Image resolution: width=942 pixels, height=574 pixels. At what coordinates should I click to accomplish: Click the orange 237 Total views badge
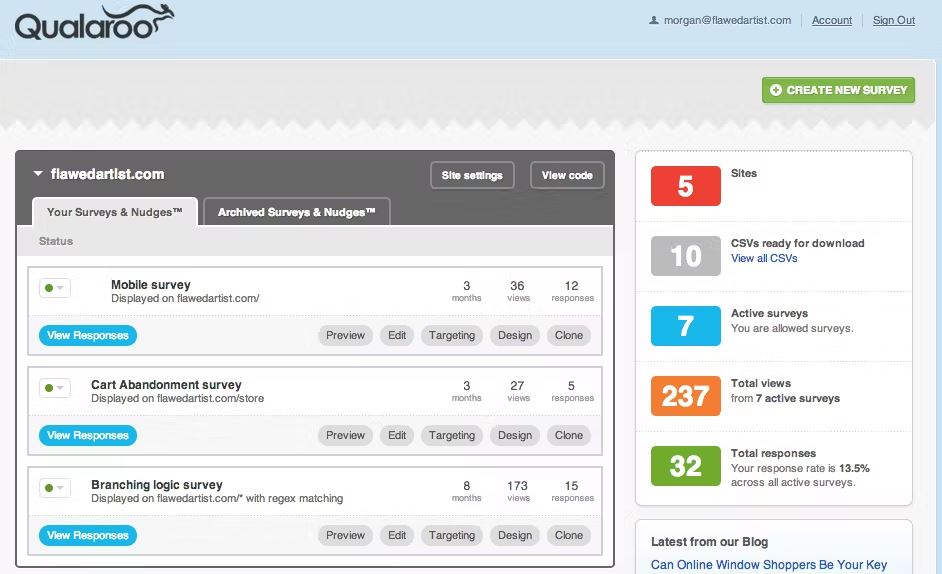pos(685,396)
